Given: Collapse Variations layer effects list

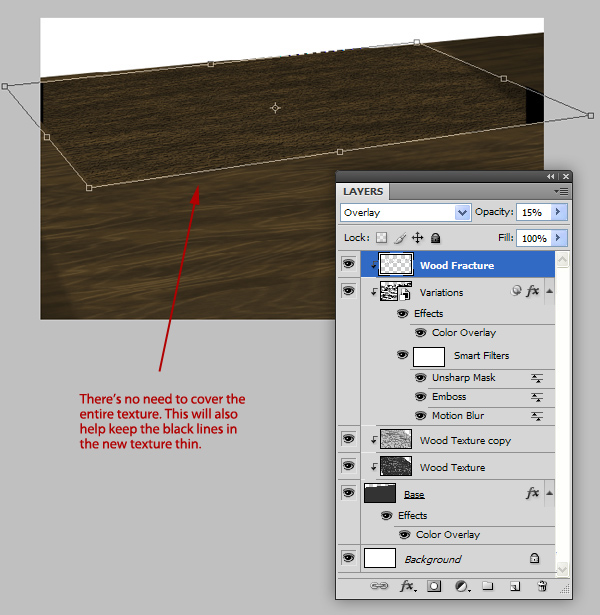Looking at the screenshot, I should tap(549, 291).
